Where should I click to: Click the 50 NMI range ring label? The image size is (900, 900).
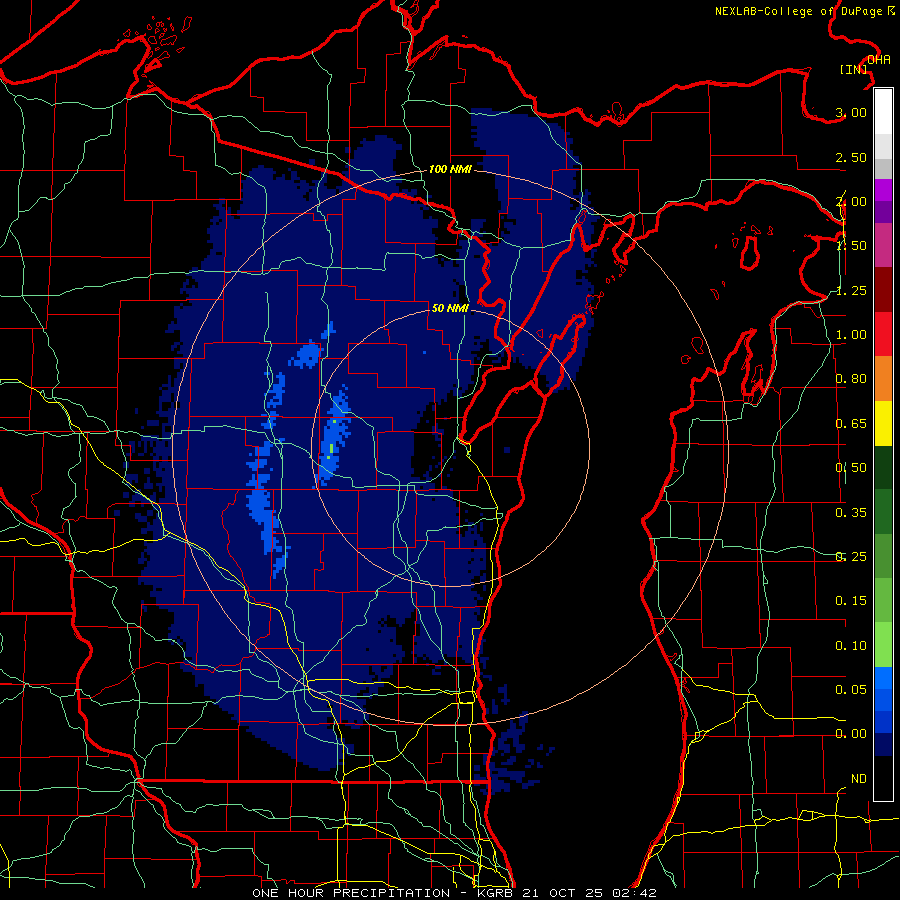point(450,309)
